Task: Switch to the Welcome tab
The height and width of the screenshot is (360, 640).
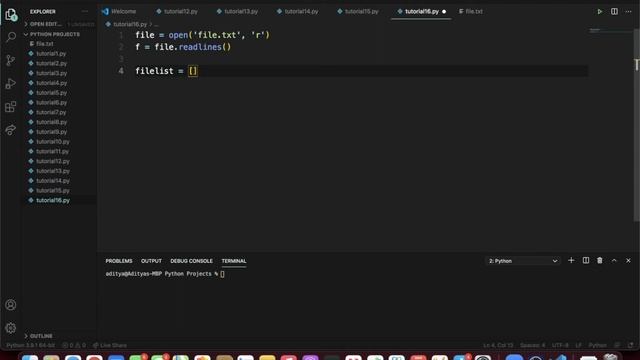Action: (119, 11)
